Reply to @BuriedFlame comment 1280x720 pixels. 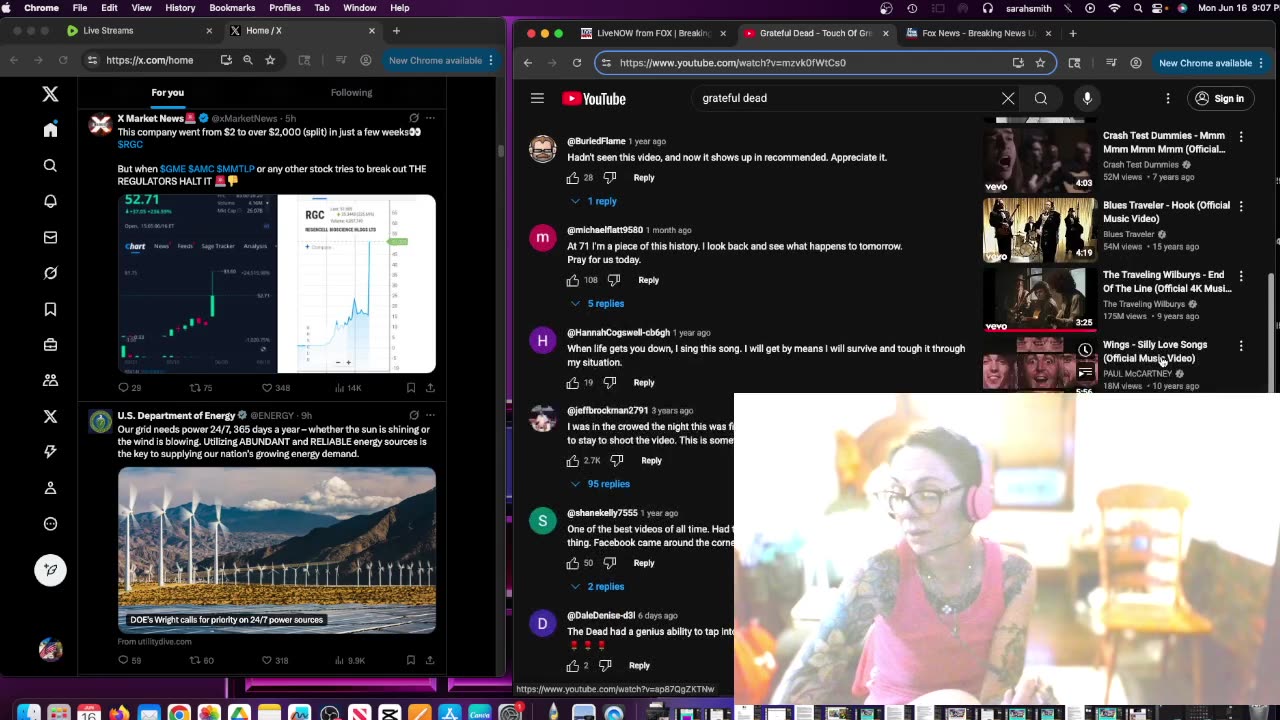(x=644, y=178)
